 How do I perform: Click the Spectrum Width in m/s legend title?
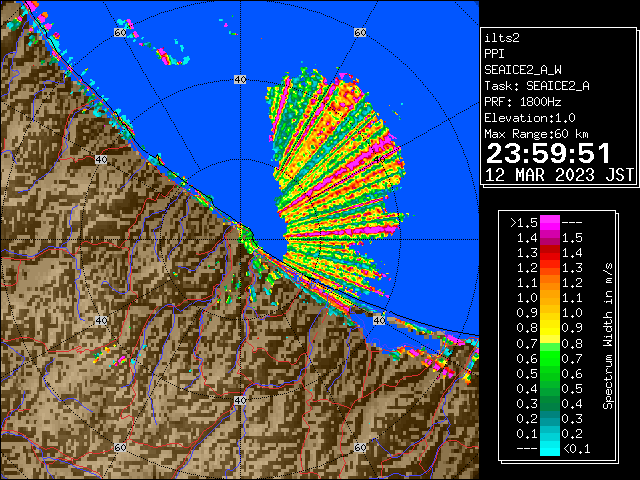click(608, 336)
